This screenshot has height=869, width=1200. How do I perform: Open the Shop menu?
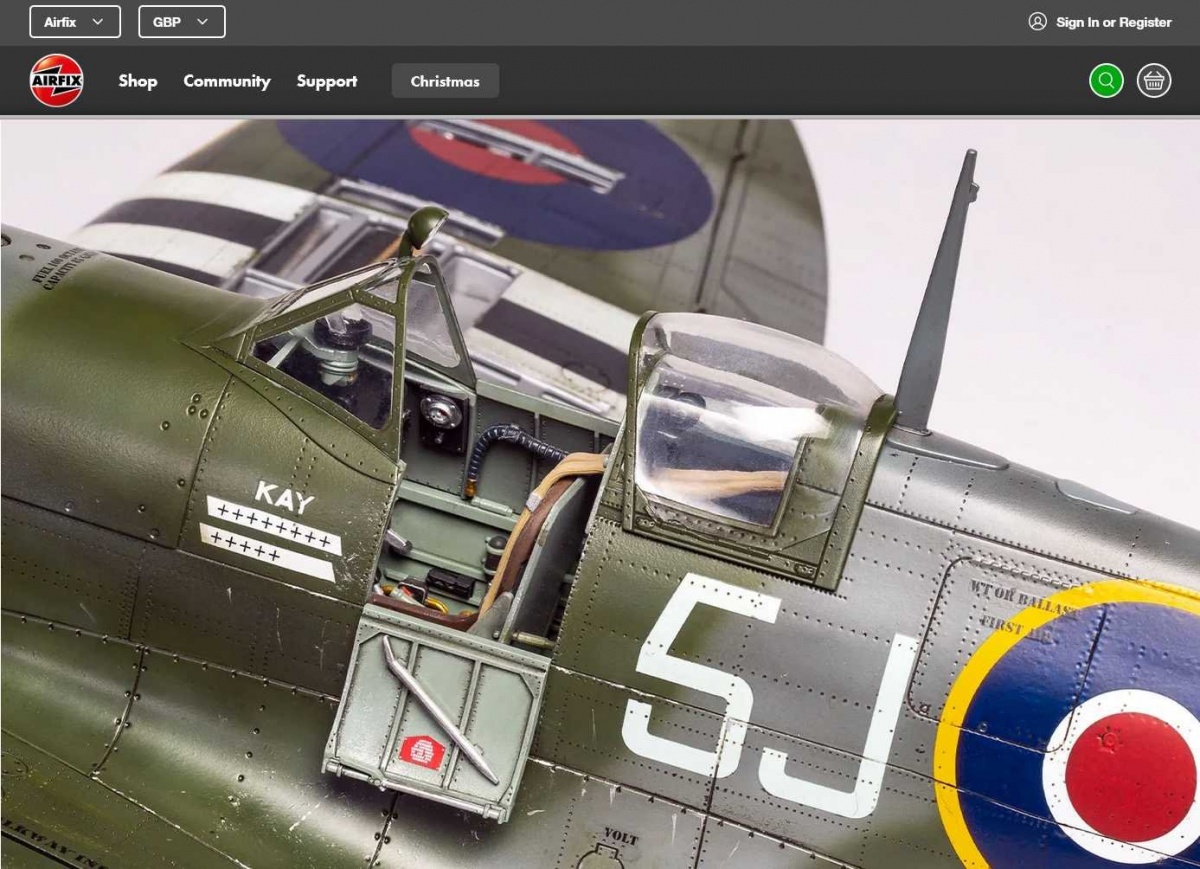tap(138, 81)
